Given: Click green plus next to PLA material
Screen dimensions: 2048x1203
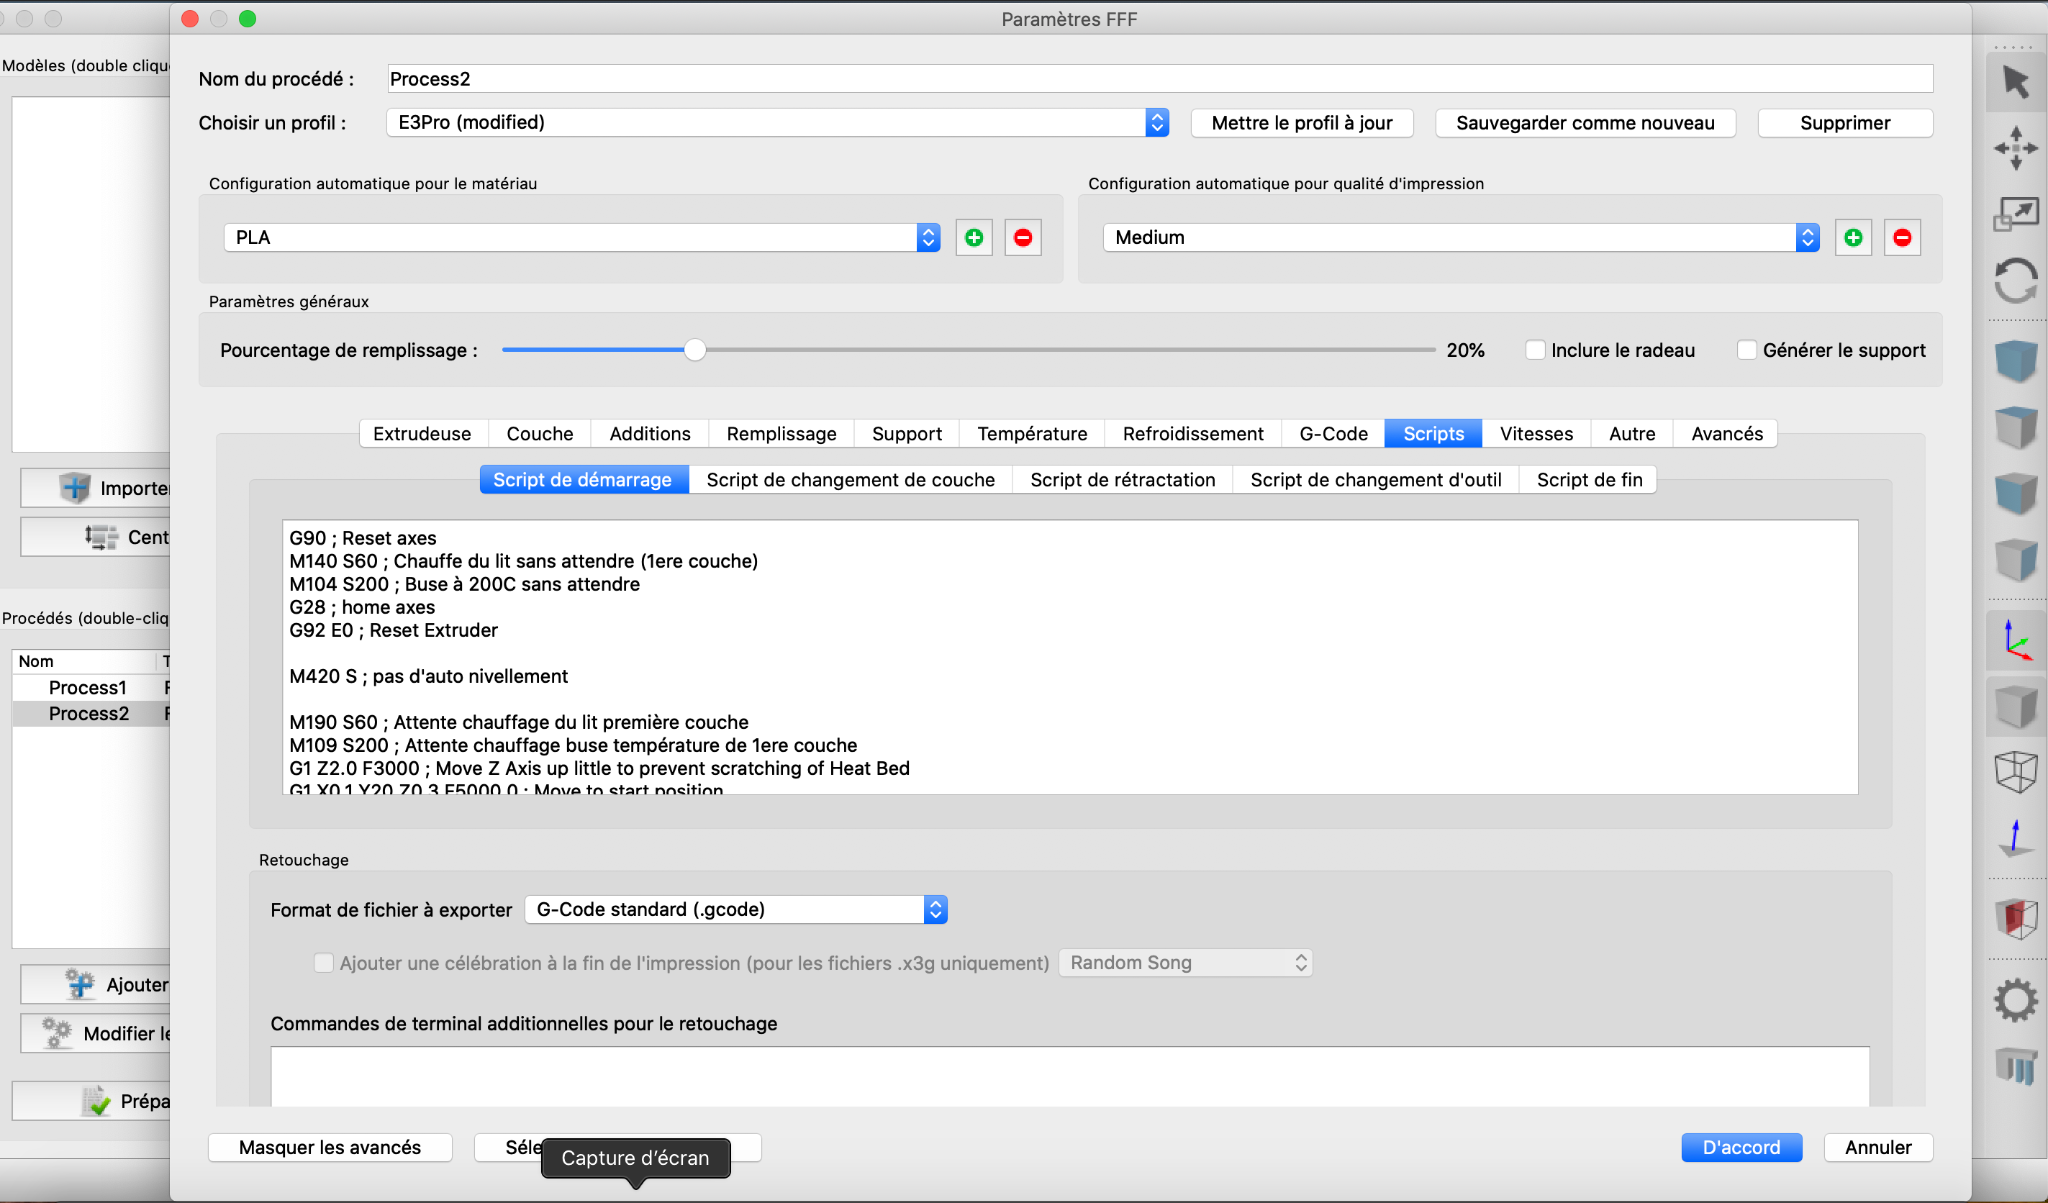Looking at the screenshot, I should (x=974, y=238).
